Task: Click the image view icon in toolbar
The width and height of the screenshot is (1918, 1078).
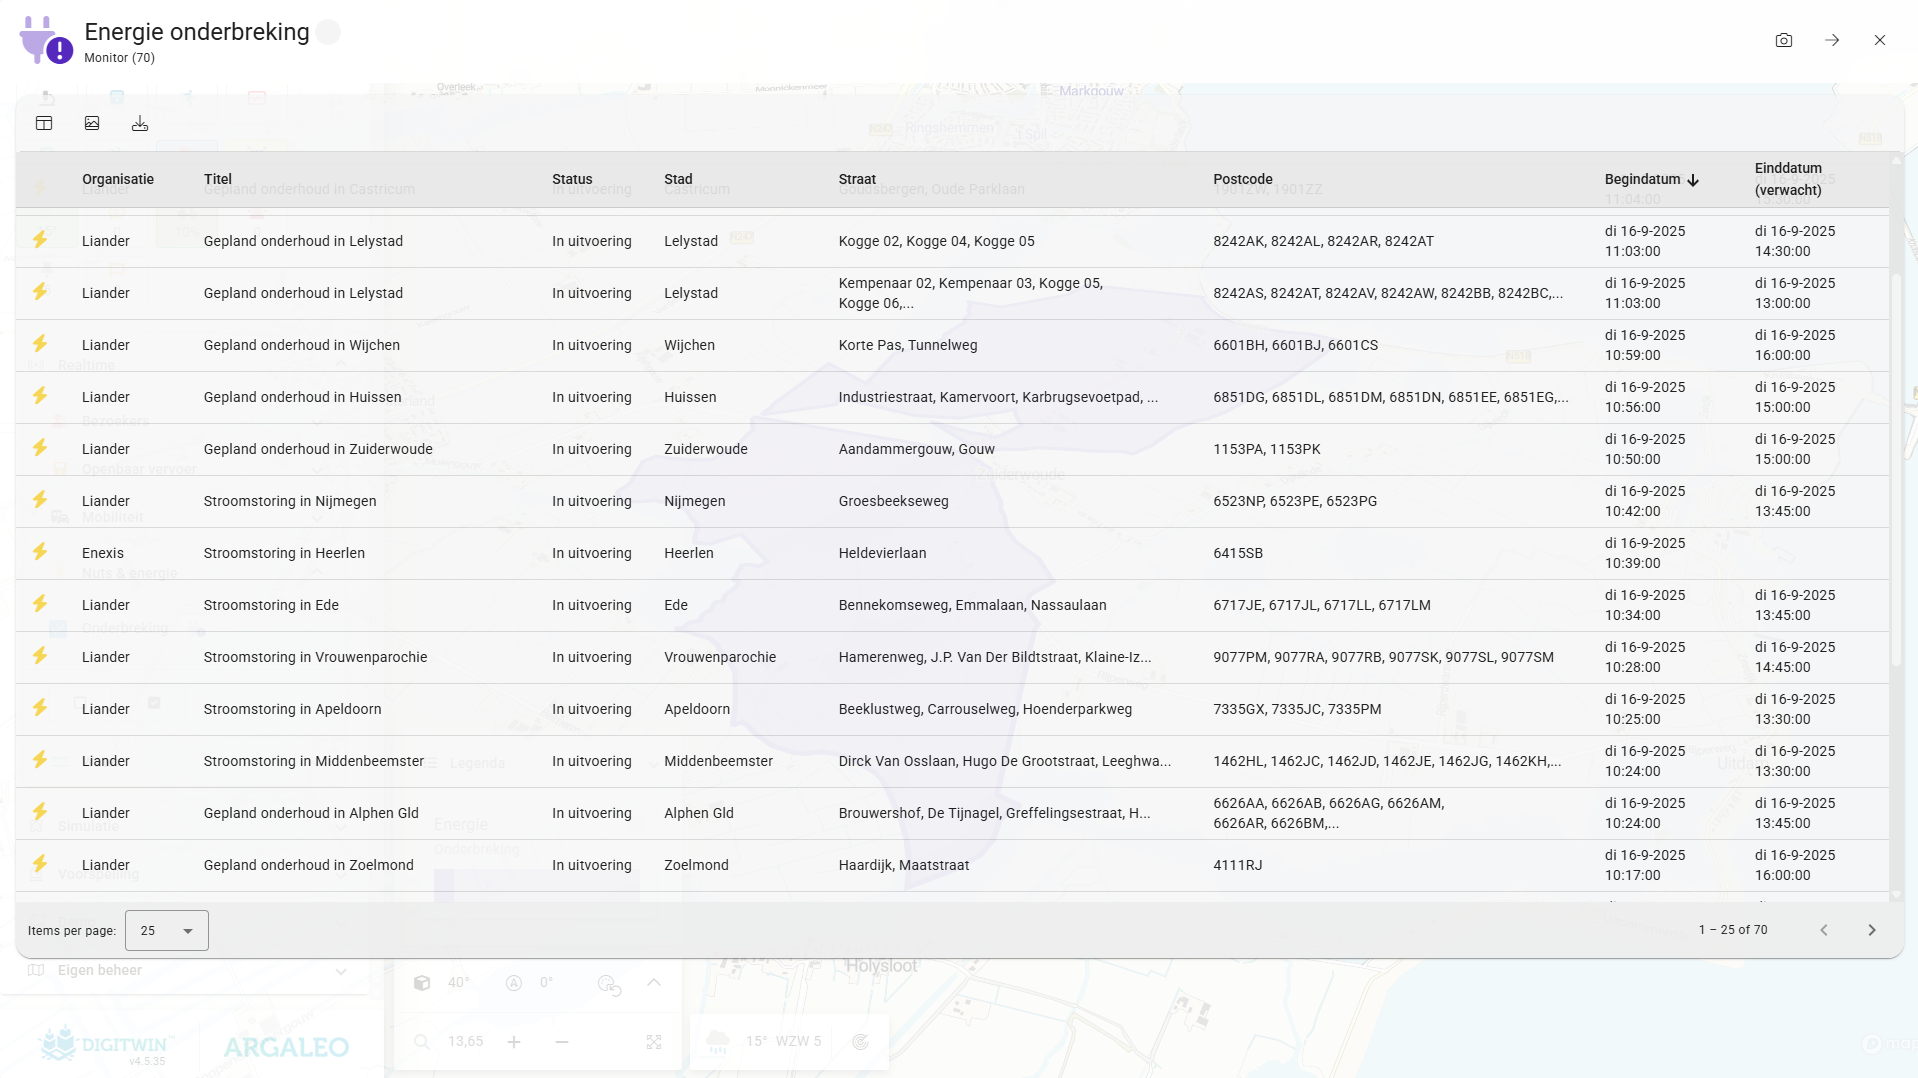Action: (x=92, y=123)
